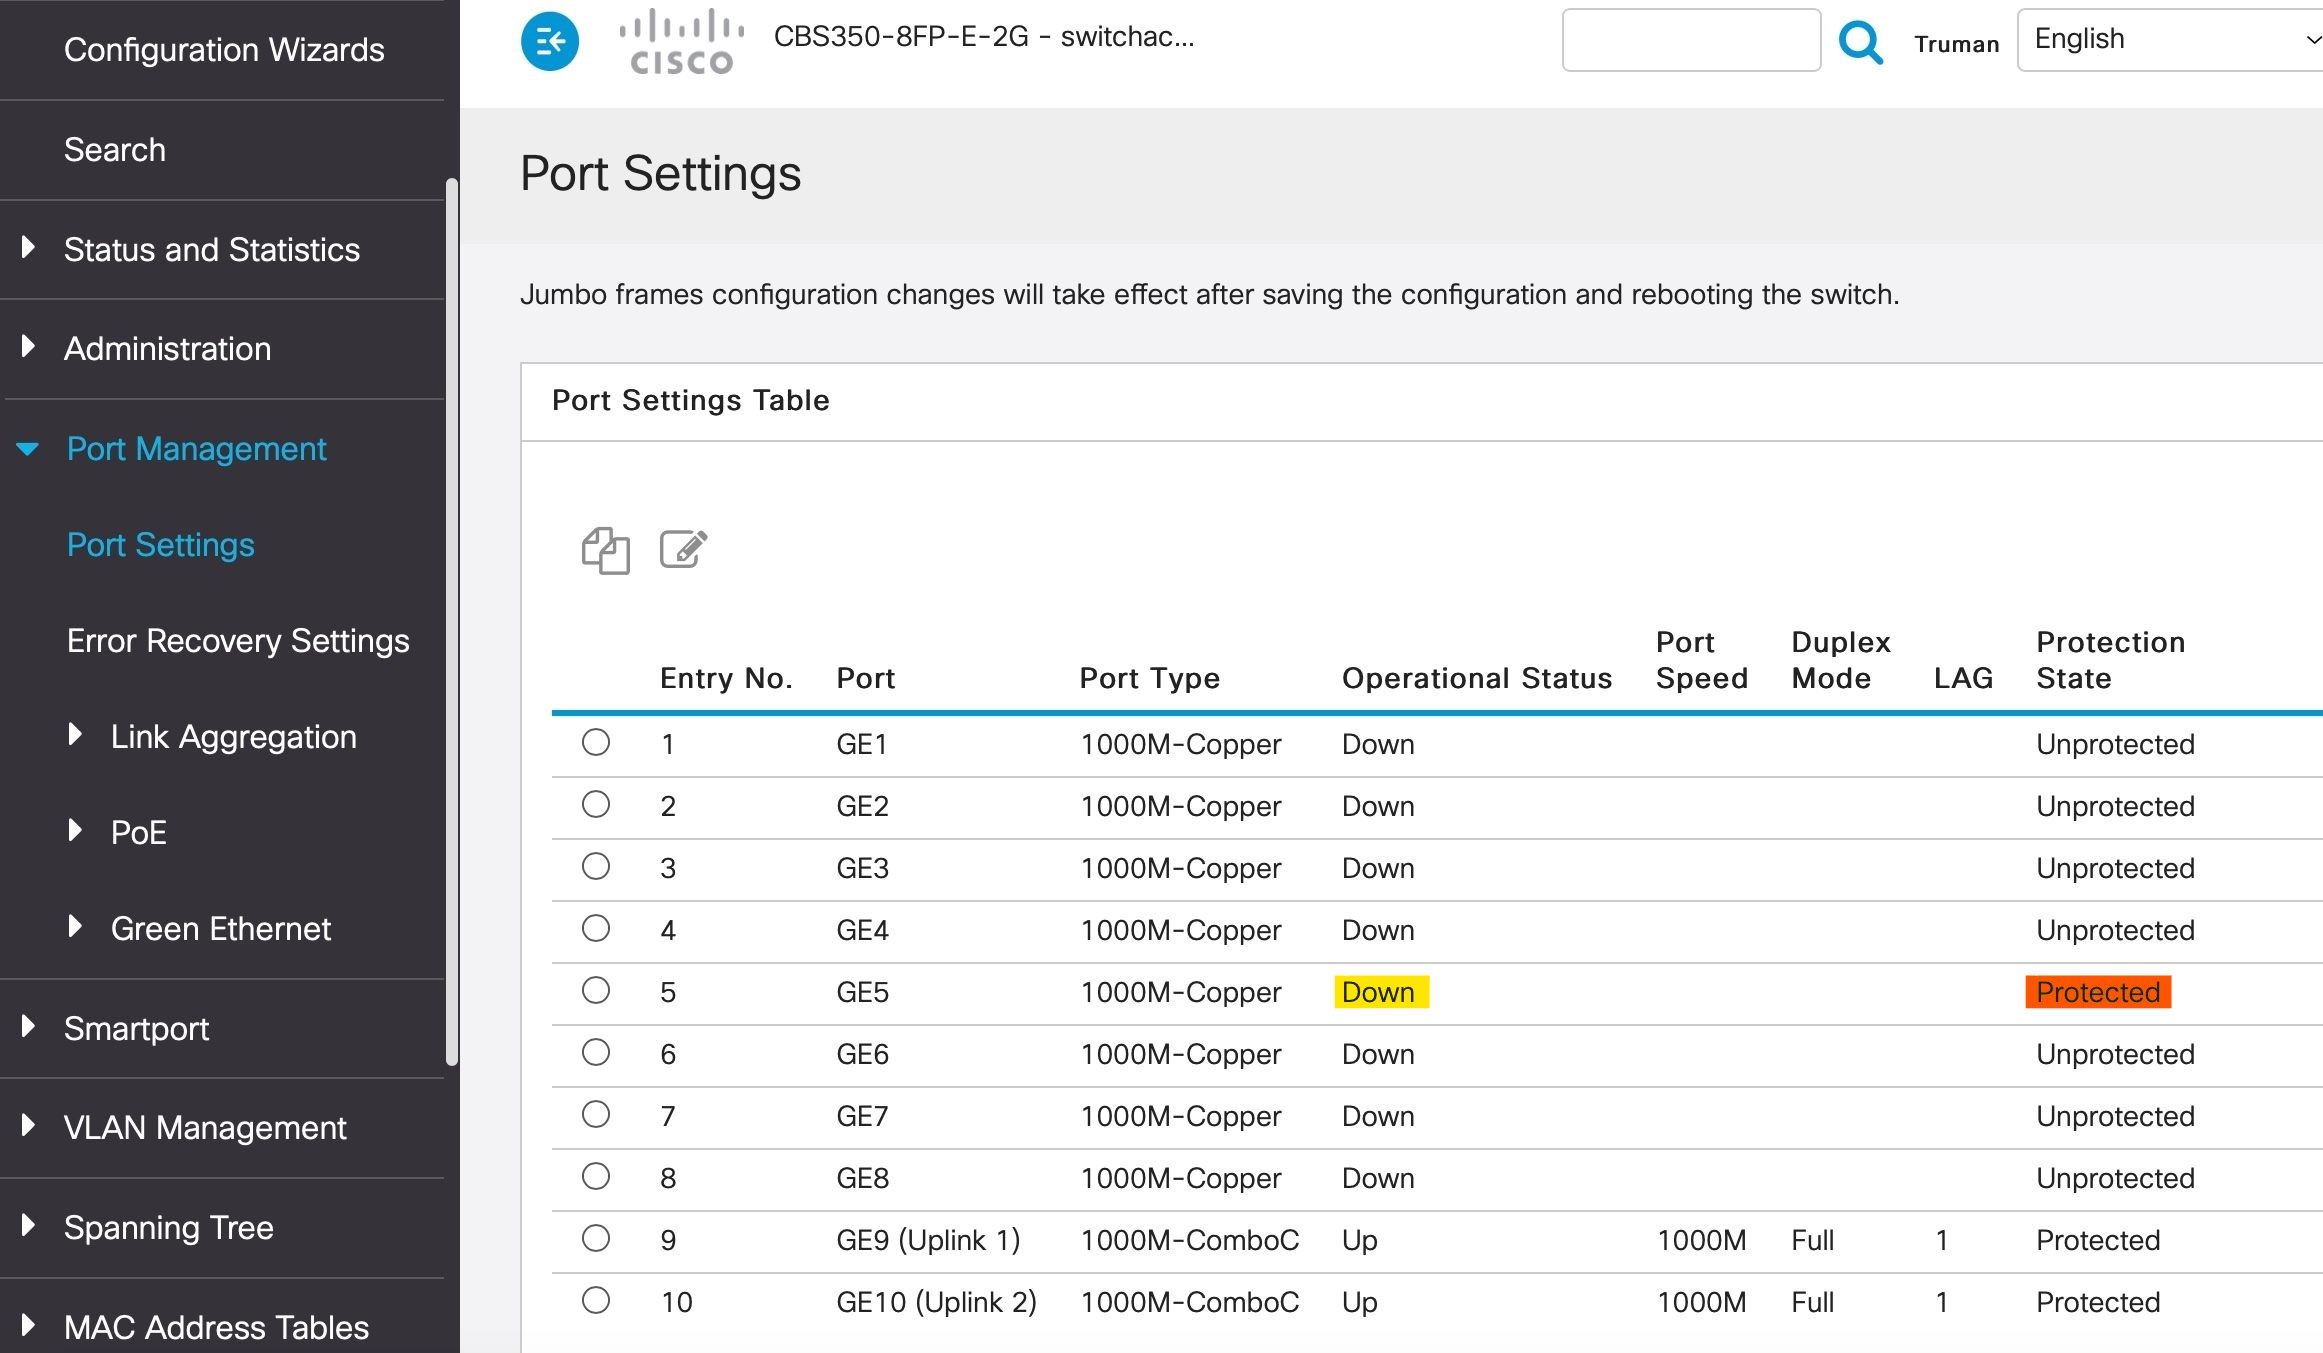Open the English language dropdown
Screen dimensions: 2323x1353
point(2169,40)
